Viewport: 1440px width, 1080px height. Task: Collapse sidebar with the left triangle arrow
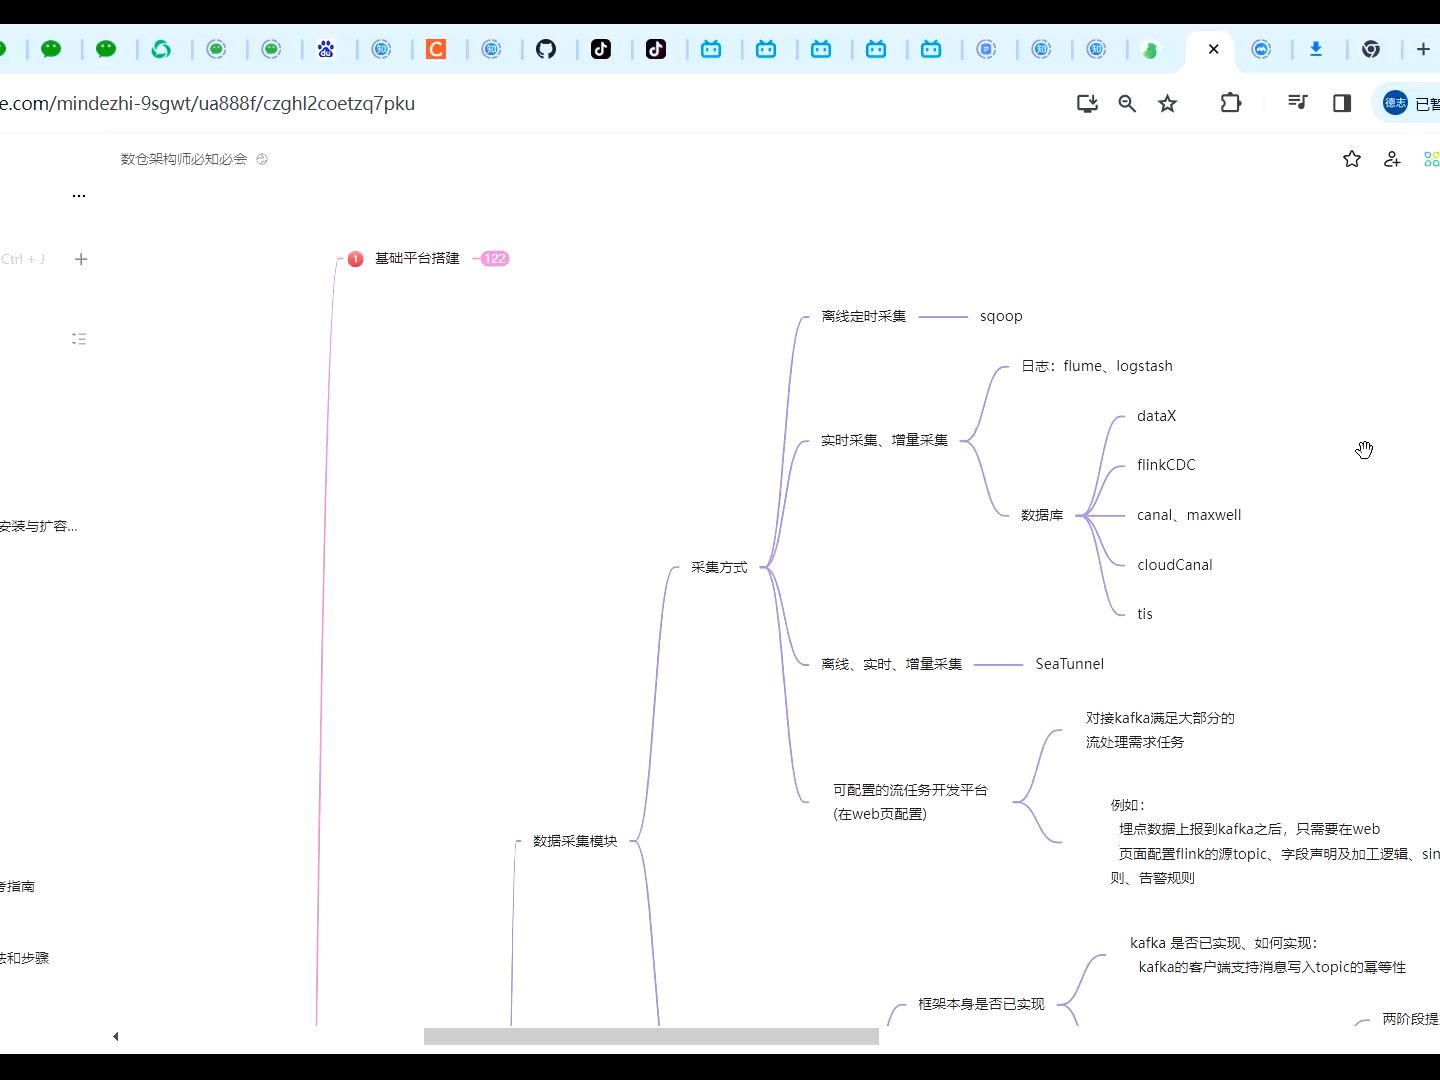click(116, 1036)
